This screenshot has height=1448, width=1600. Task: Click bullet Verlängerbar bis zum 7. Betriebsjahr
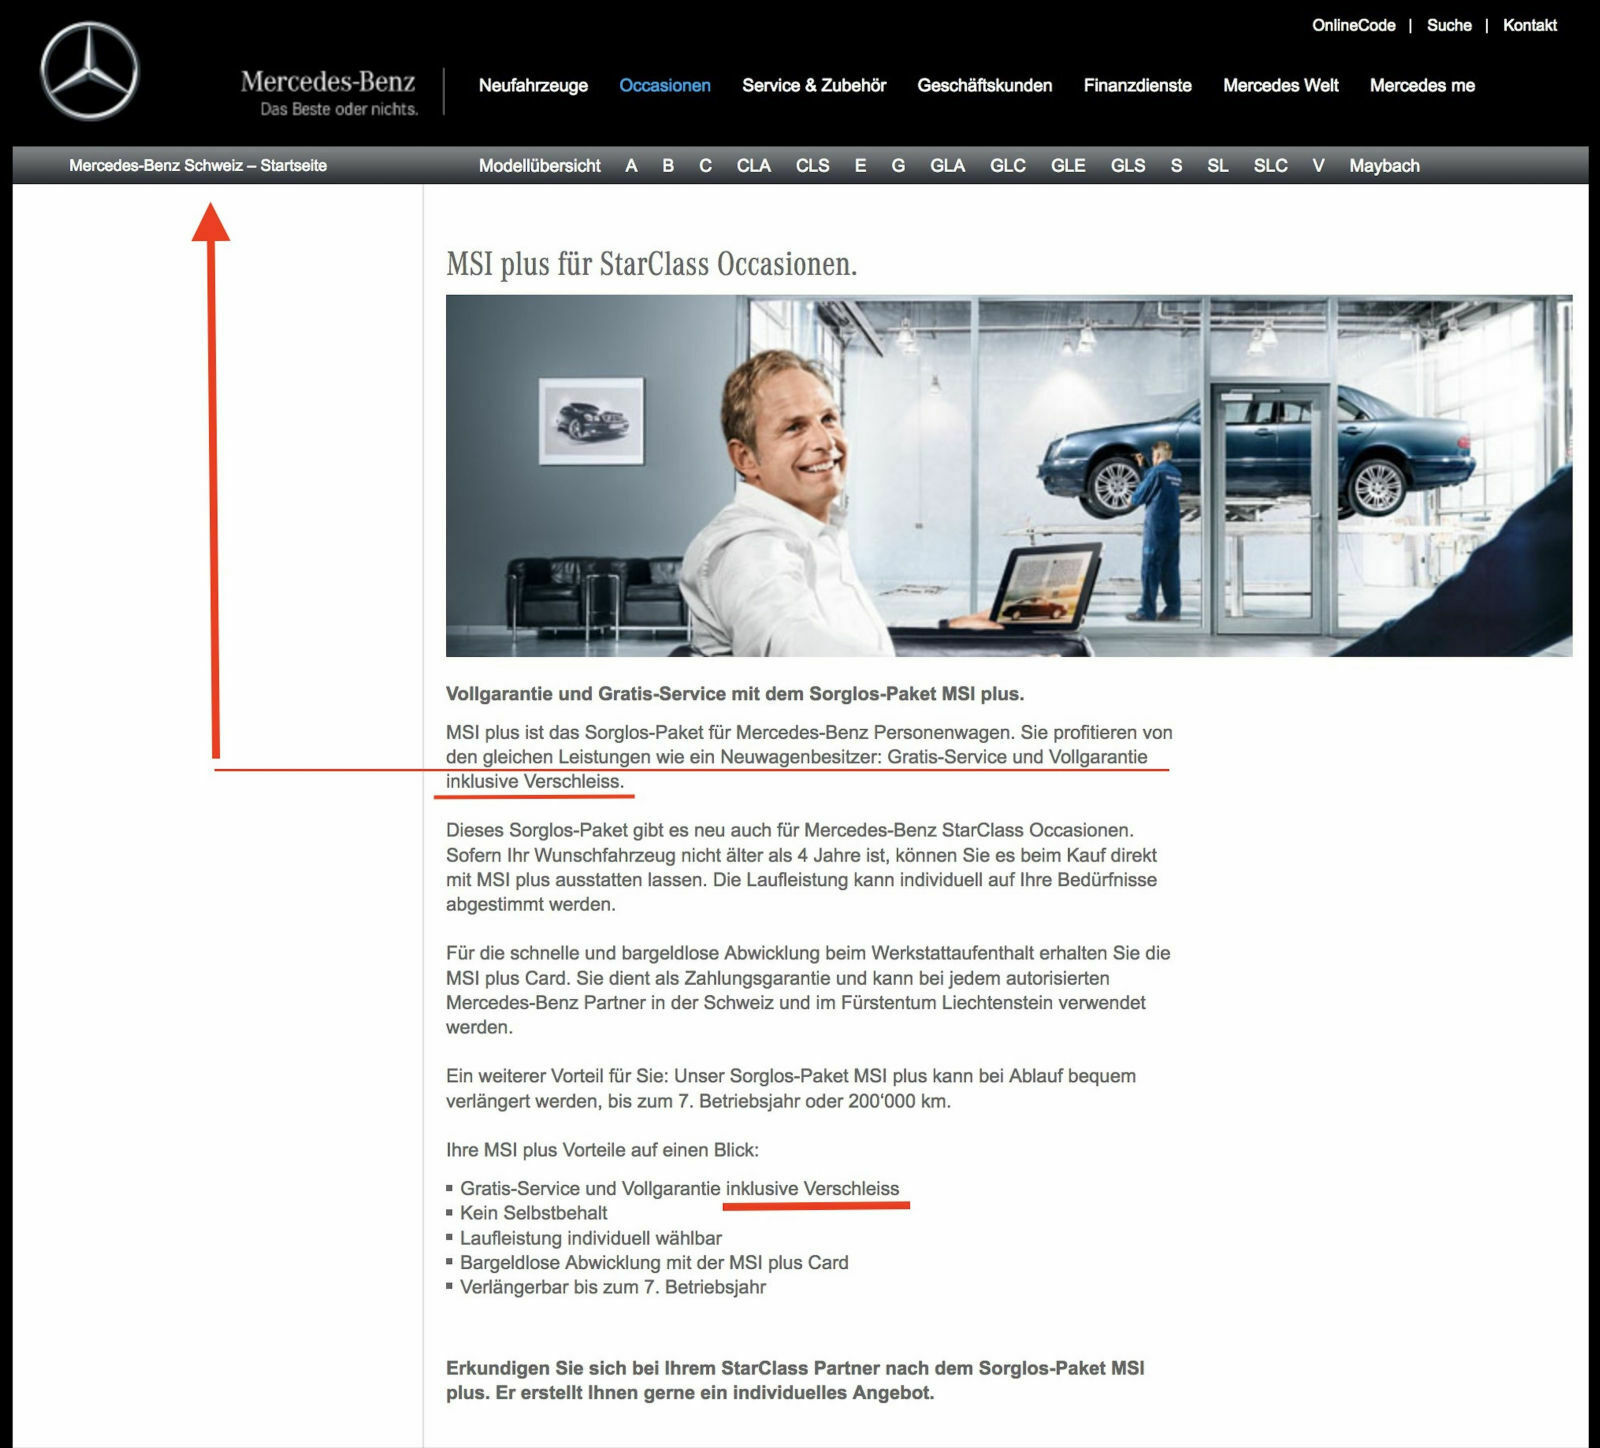pyautogui.click(x=613, y=1287)
